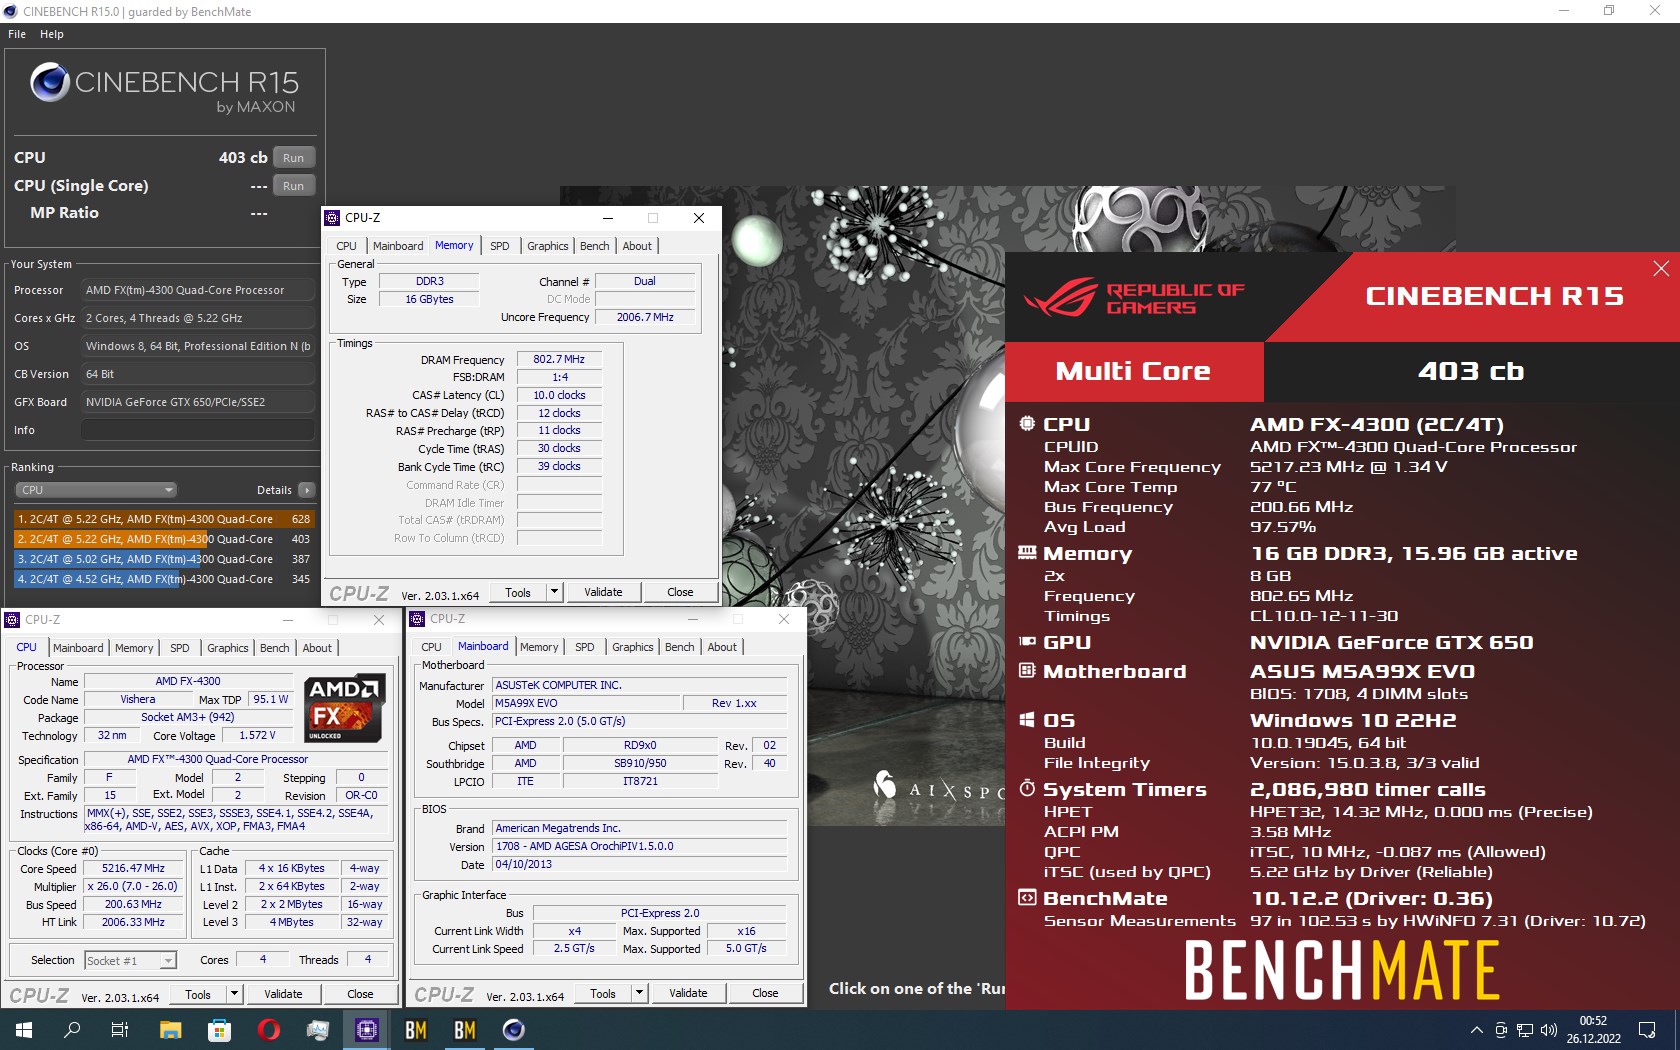Viewport: 1680px width, 1050px height.
Task: Select ranking entry scoring 345
Action: [163, 579]
